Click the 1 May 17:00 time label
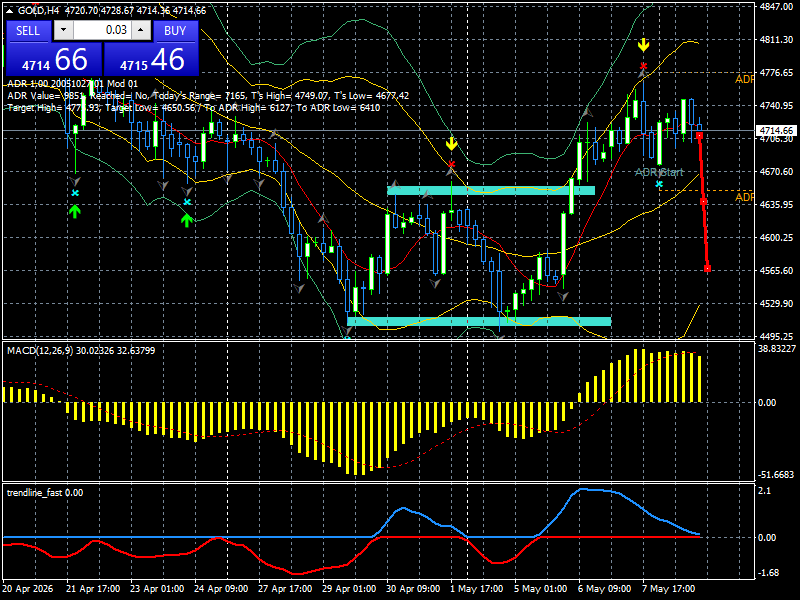 pyautogui.click(x=476, y=589)
